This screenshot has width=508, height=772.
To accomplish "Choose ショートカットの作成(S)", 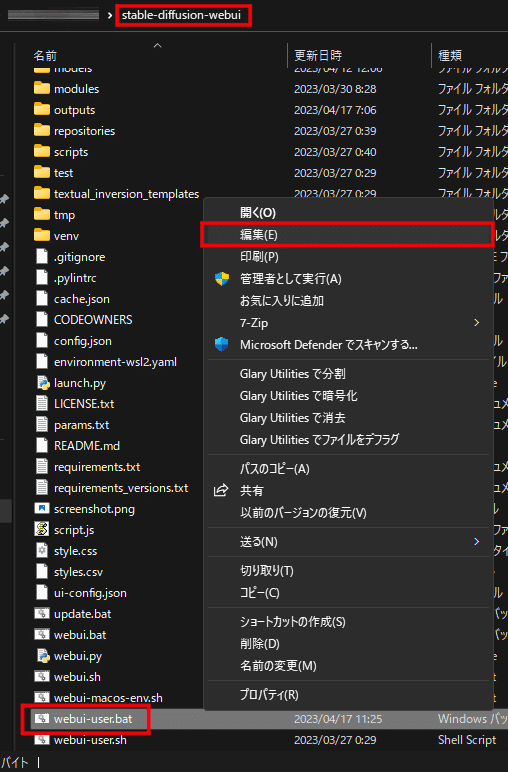I will [x=349, y=622].
